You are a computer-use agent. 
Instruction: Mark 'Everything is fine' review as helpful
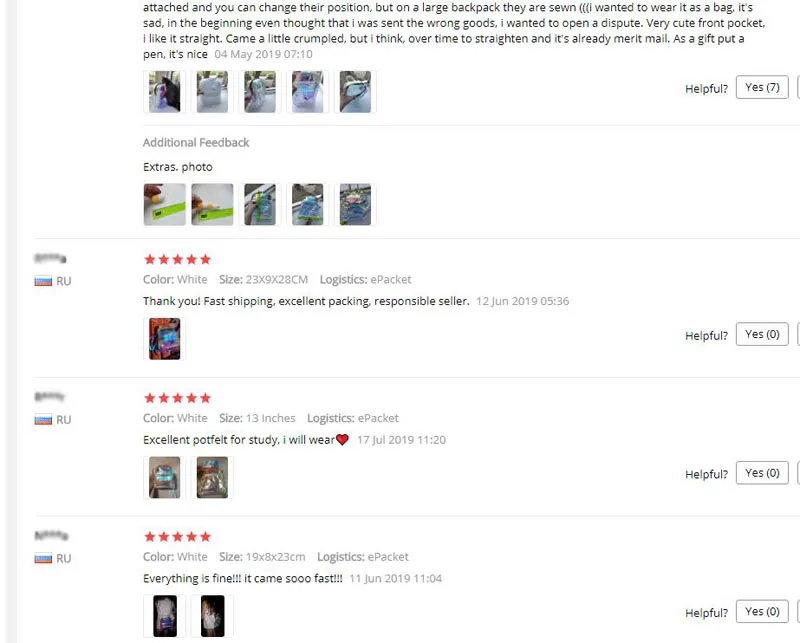coord(762,611)
